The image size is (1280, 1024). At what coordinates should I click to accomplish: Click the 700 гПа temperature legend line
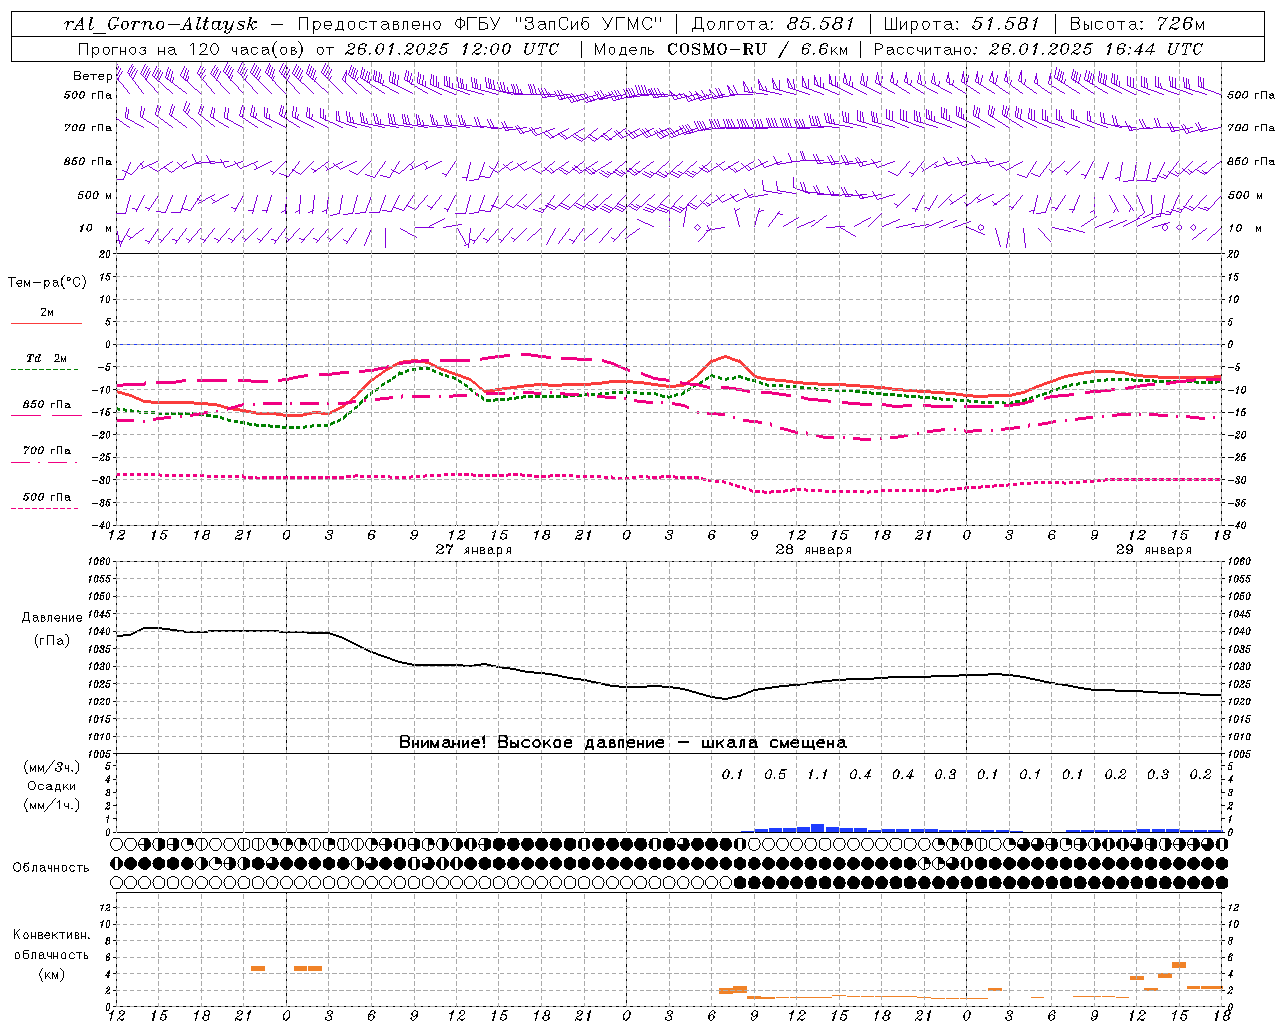click(x=45, y=462)
